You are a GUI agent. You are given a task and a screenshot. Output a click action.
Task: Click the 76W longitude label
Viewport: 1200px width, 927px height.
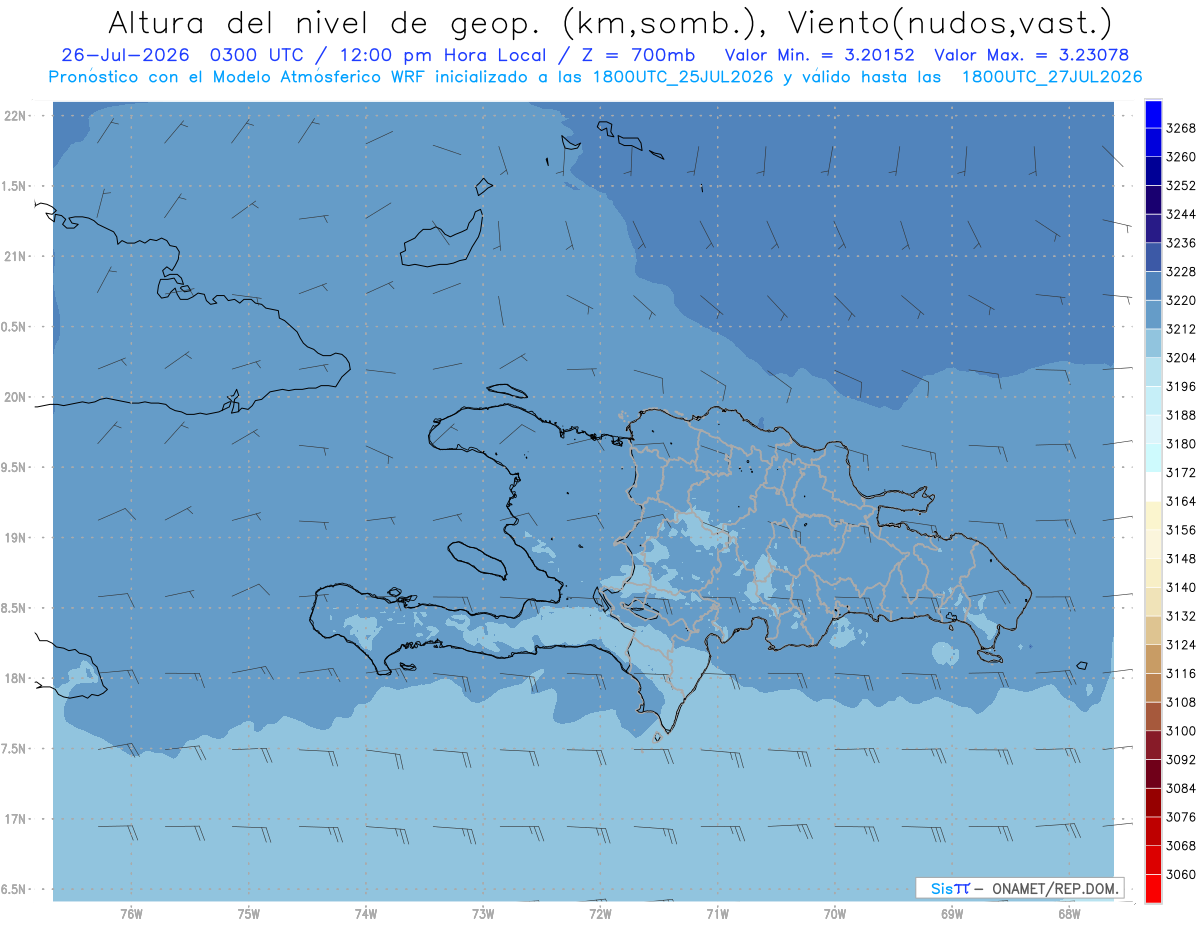tap(131, 914)
